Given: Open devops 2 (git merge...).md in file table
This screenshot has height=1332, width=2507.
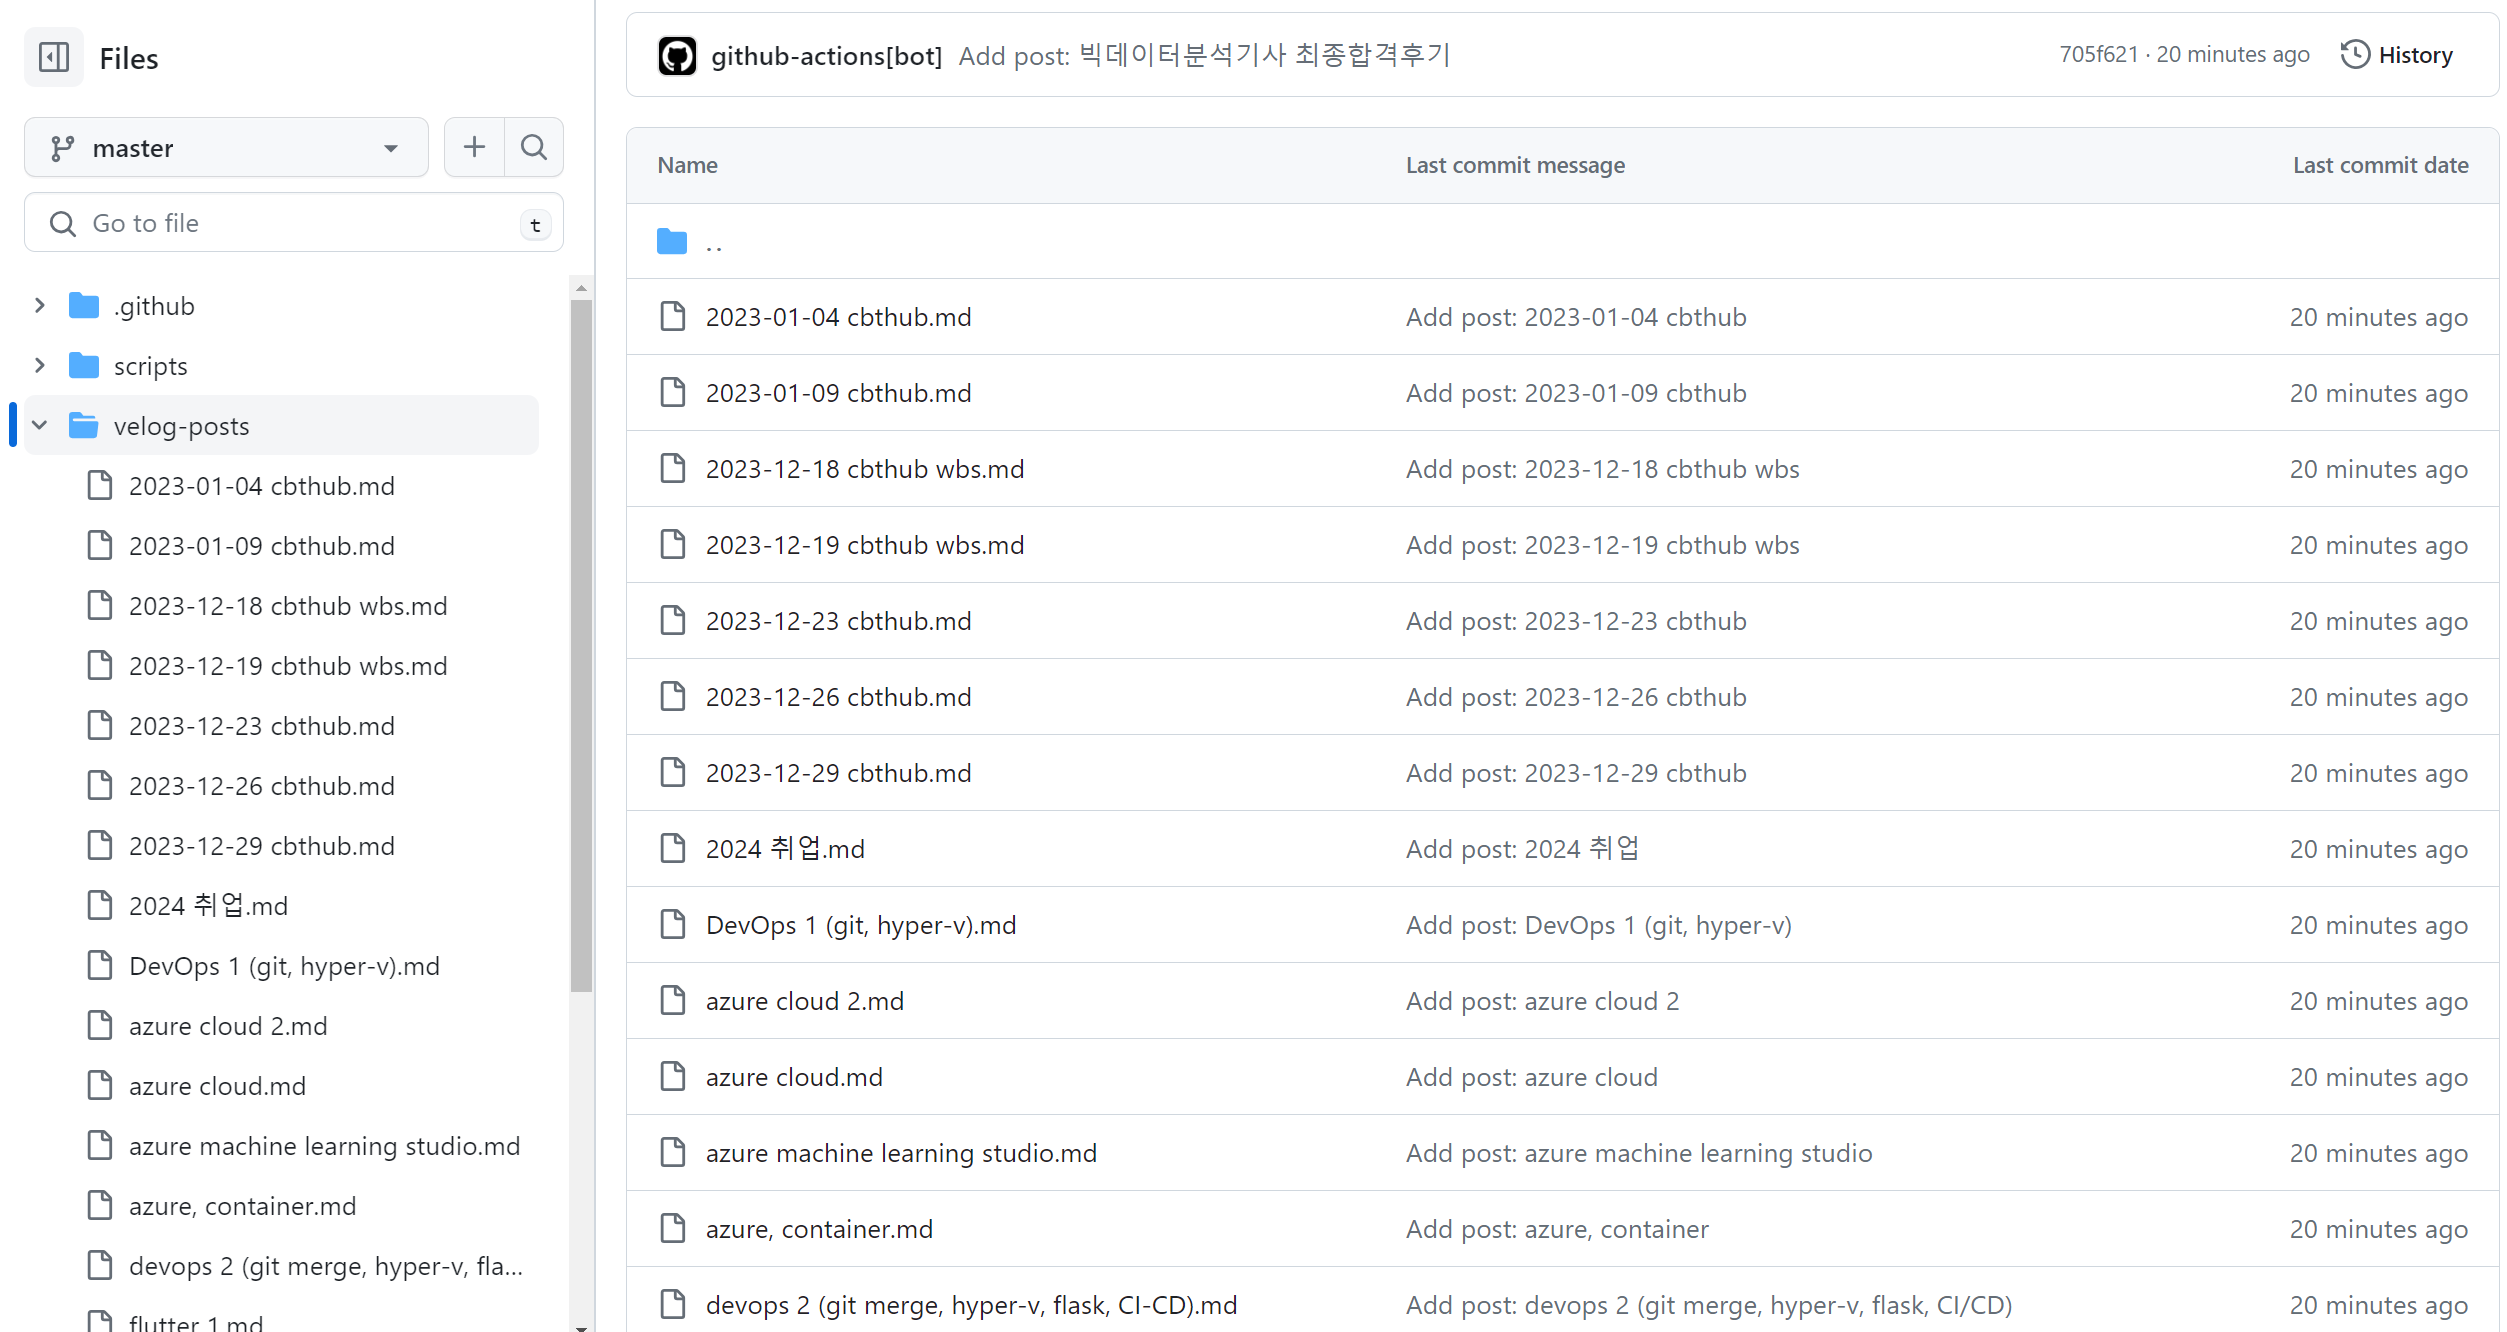Looking at the screenshot, I should coord(971,1305).
